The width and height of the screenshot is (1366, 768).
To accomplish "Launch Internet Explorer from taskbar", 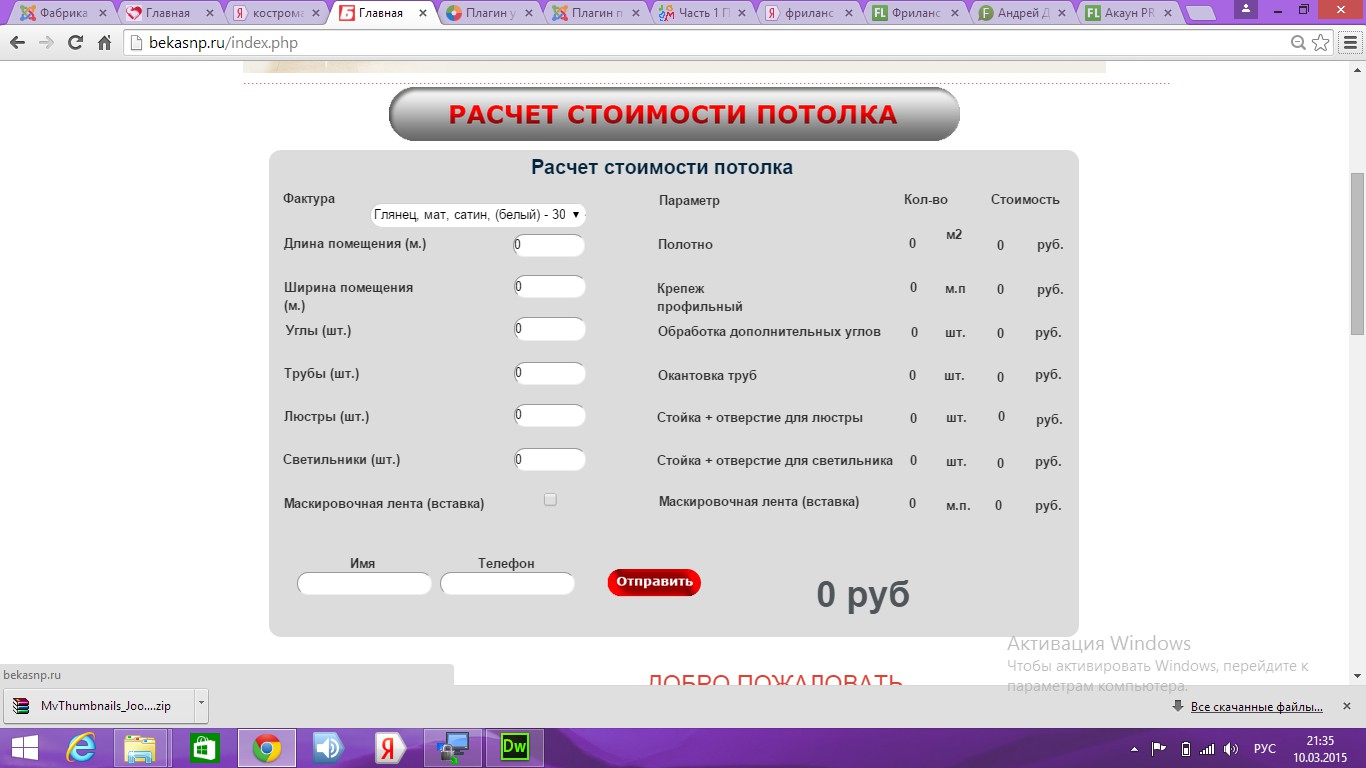I will [82, 748].
